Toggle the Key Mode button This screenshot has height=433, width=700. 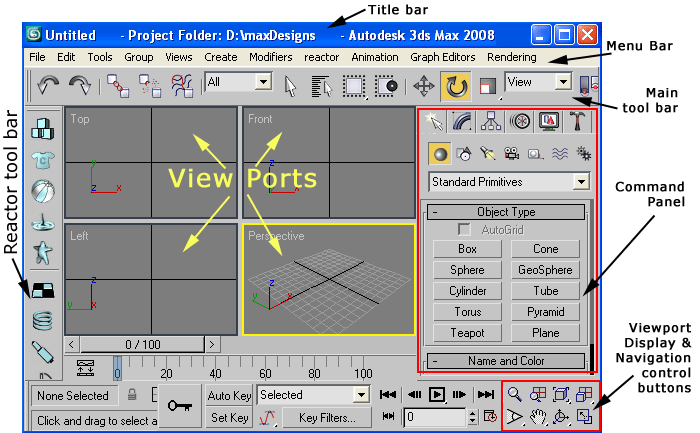[x=388, y=416]
